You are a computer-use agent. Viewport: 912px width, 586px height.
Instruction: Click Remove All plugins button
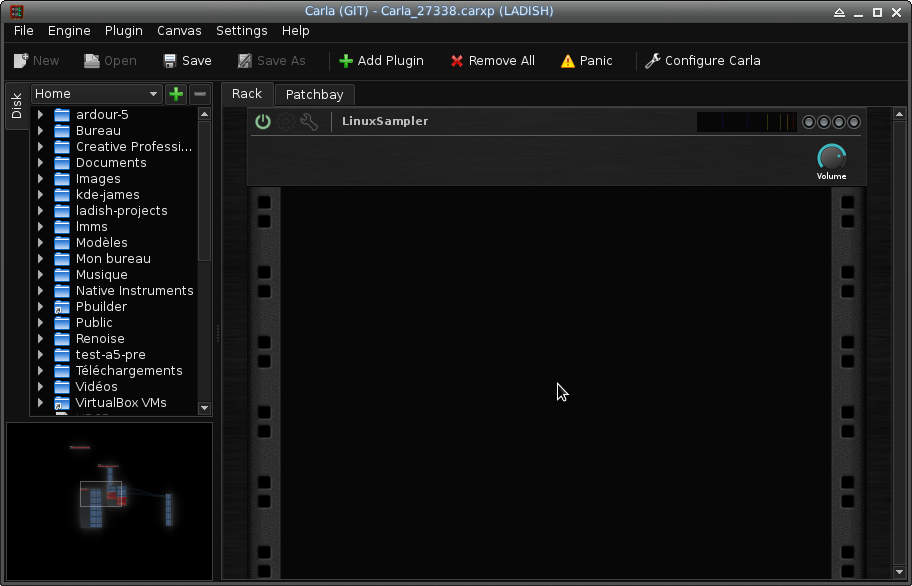[x=493, y=61]
